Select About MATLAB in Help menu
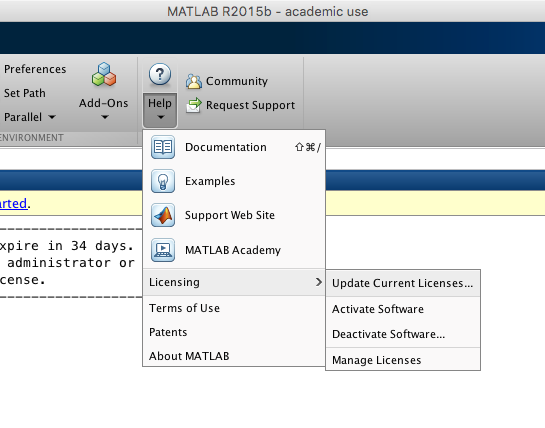The height and width of the screenshot is (428, 545). (234, 356)
